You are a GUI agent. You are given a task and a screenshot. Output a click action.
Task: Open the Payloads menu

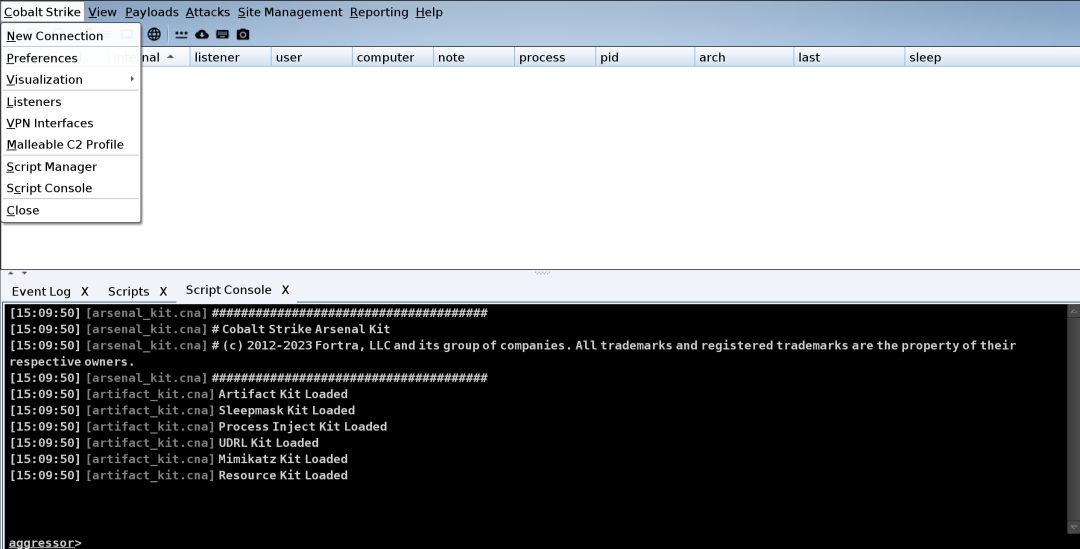152,12
